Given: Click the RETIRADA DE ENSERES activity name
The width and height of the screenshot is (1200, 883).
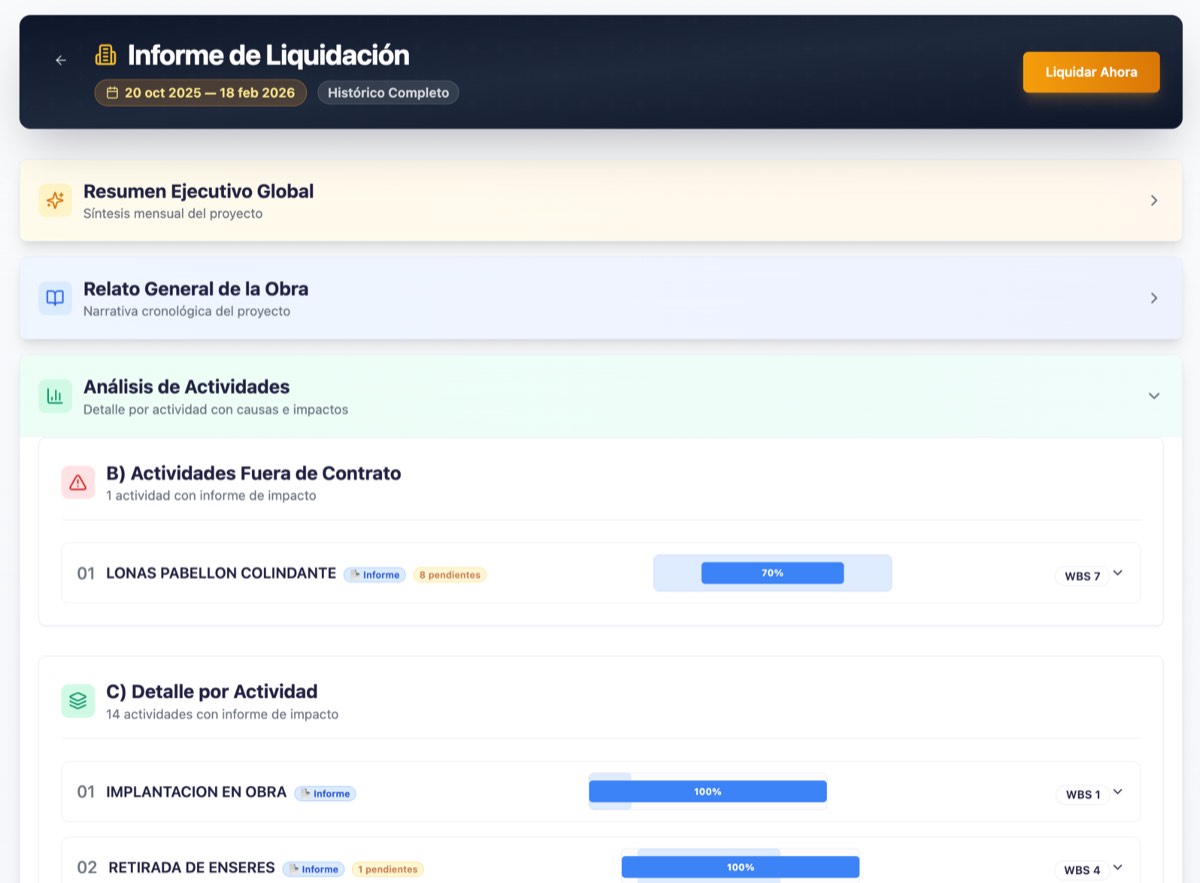Looking at the screenshot, I should pyautogui.click(x=191, y=867).
